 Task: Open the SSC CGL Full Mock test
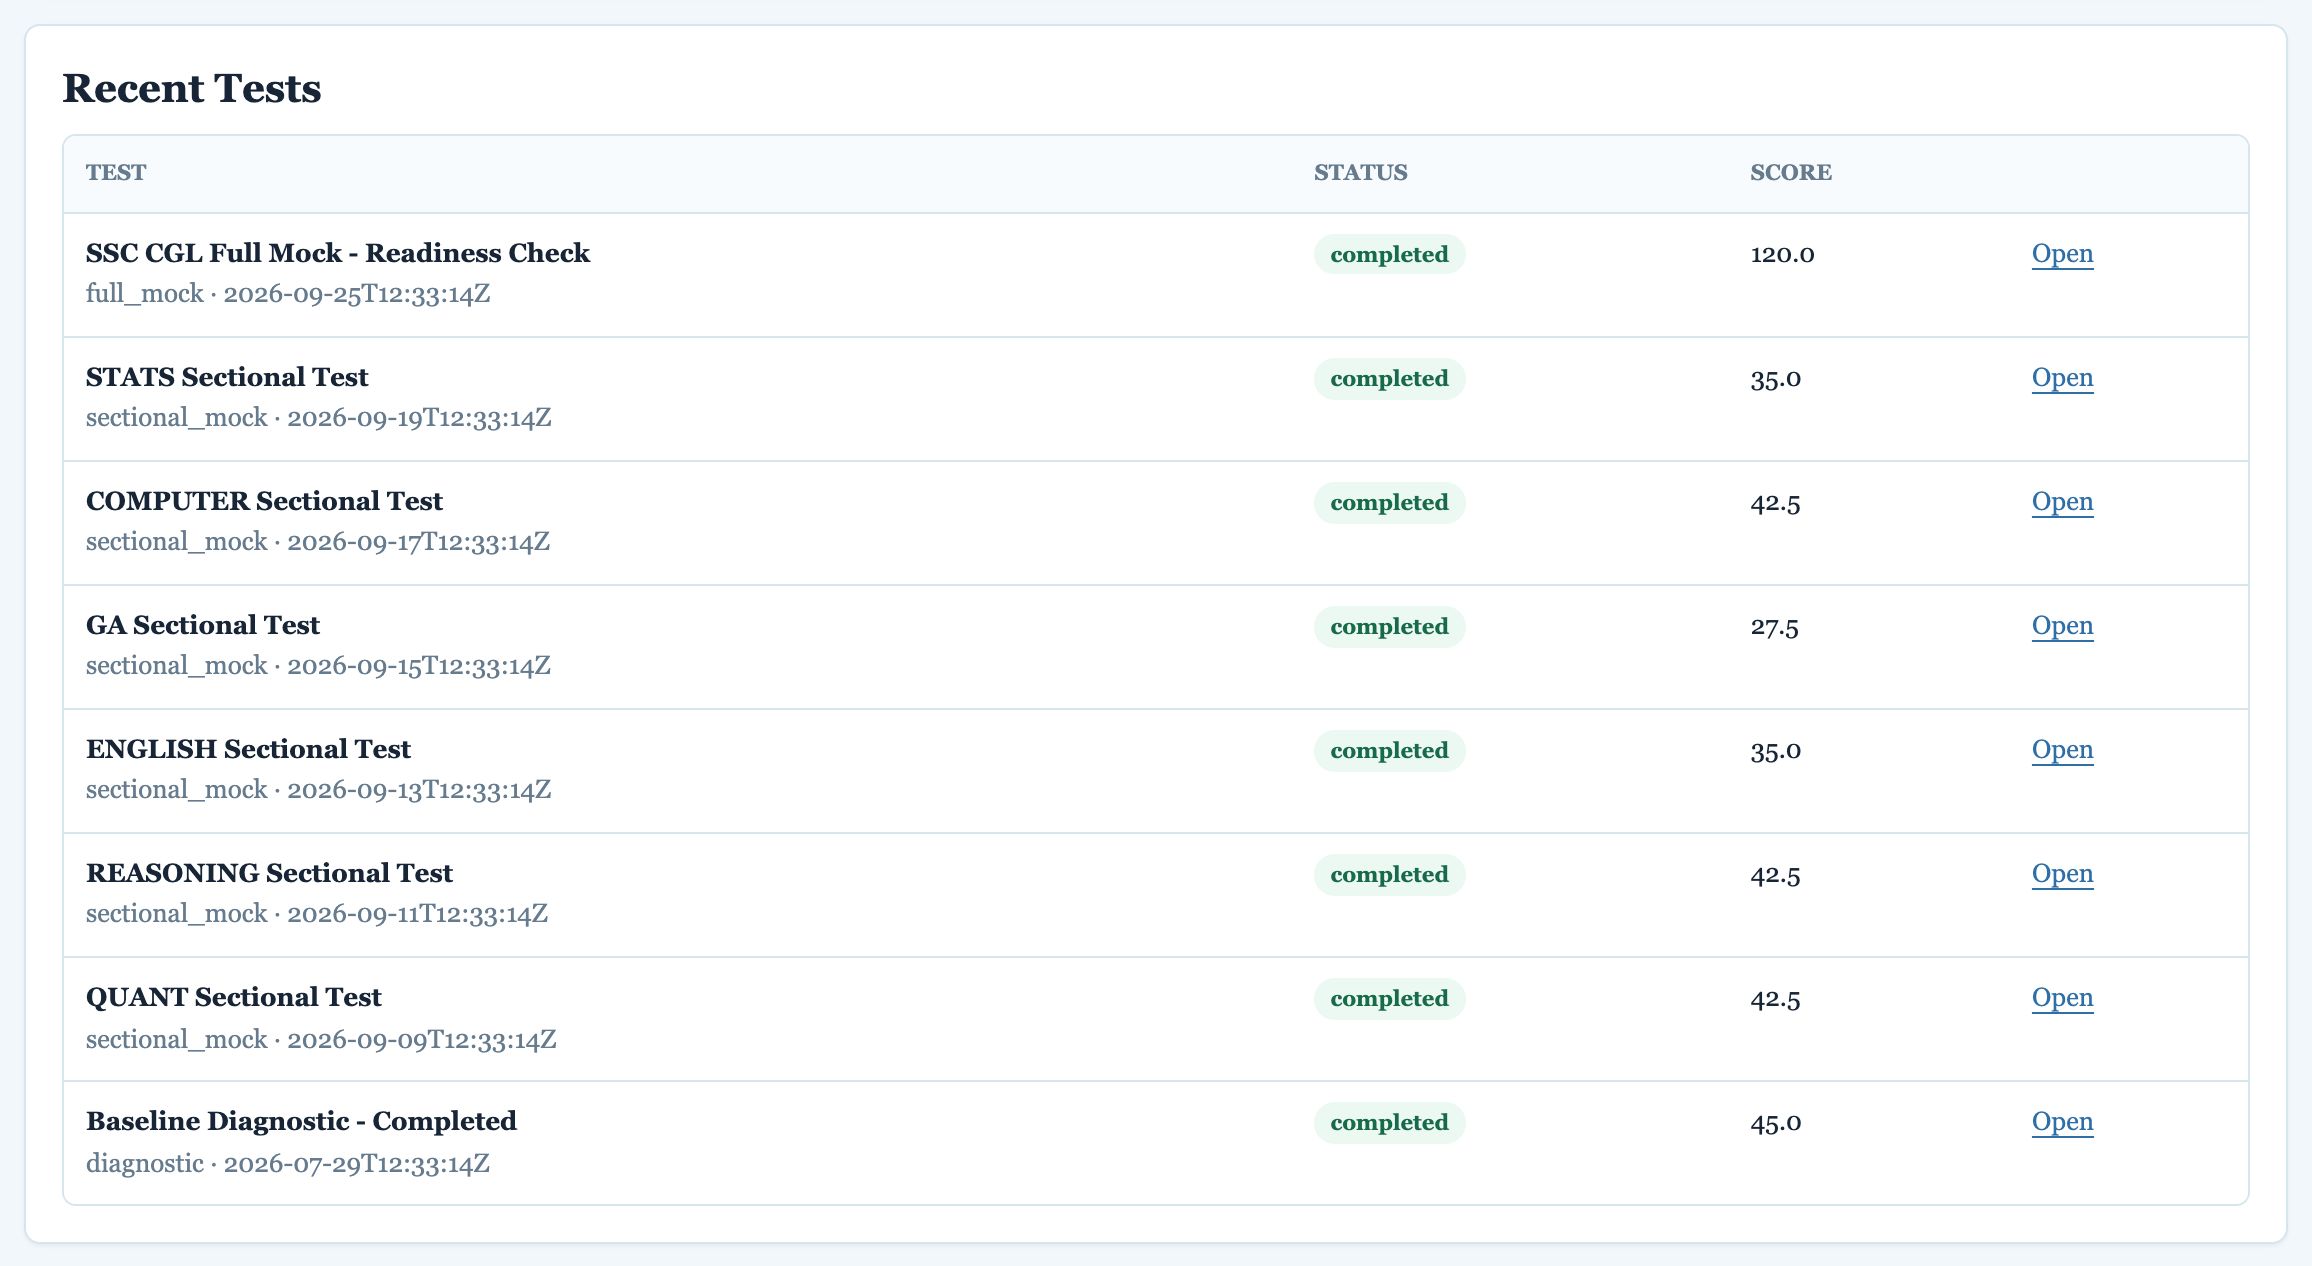2062,254
